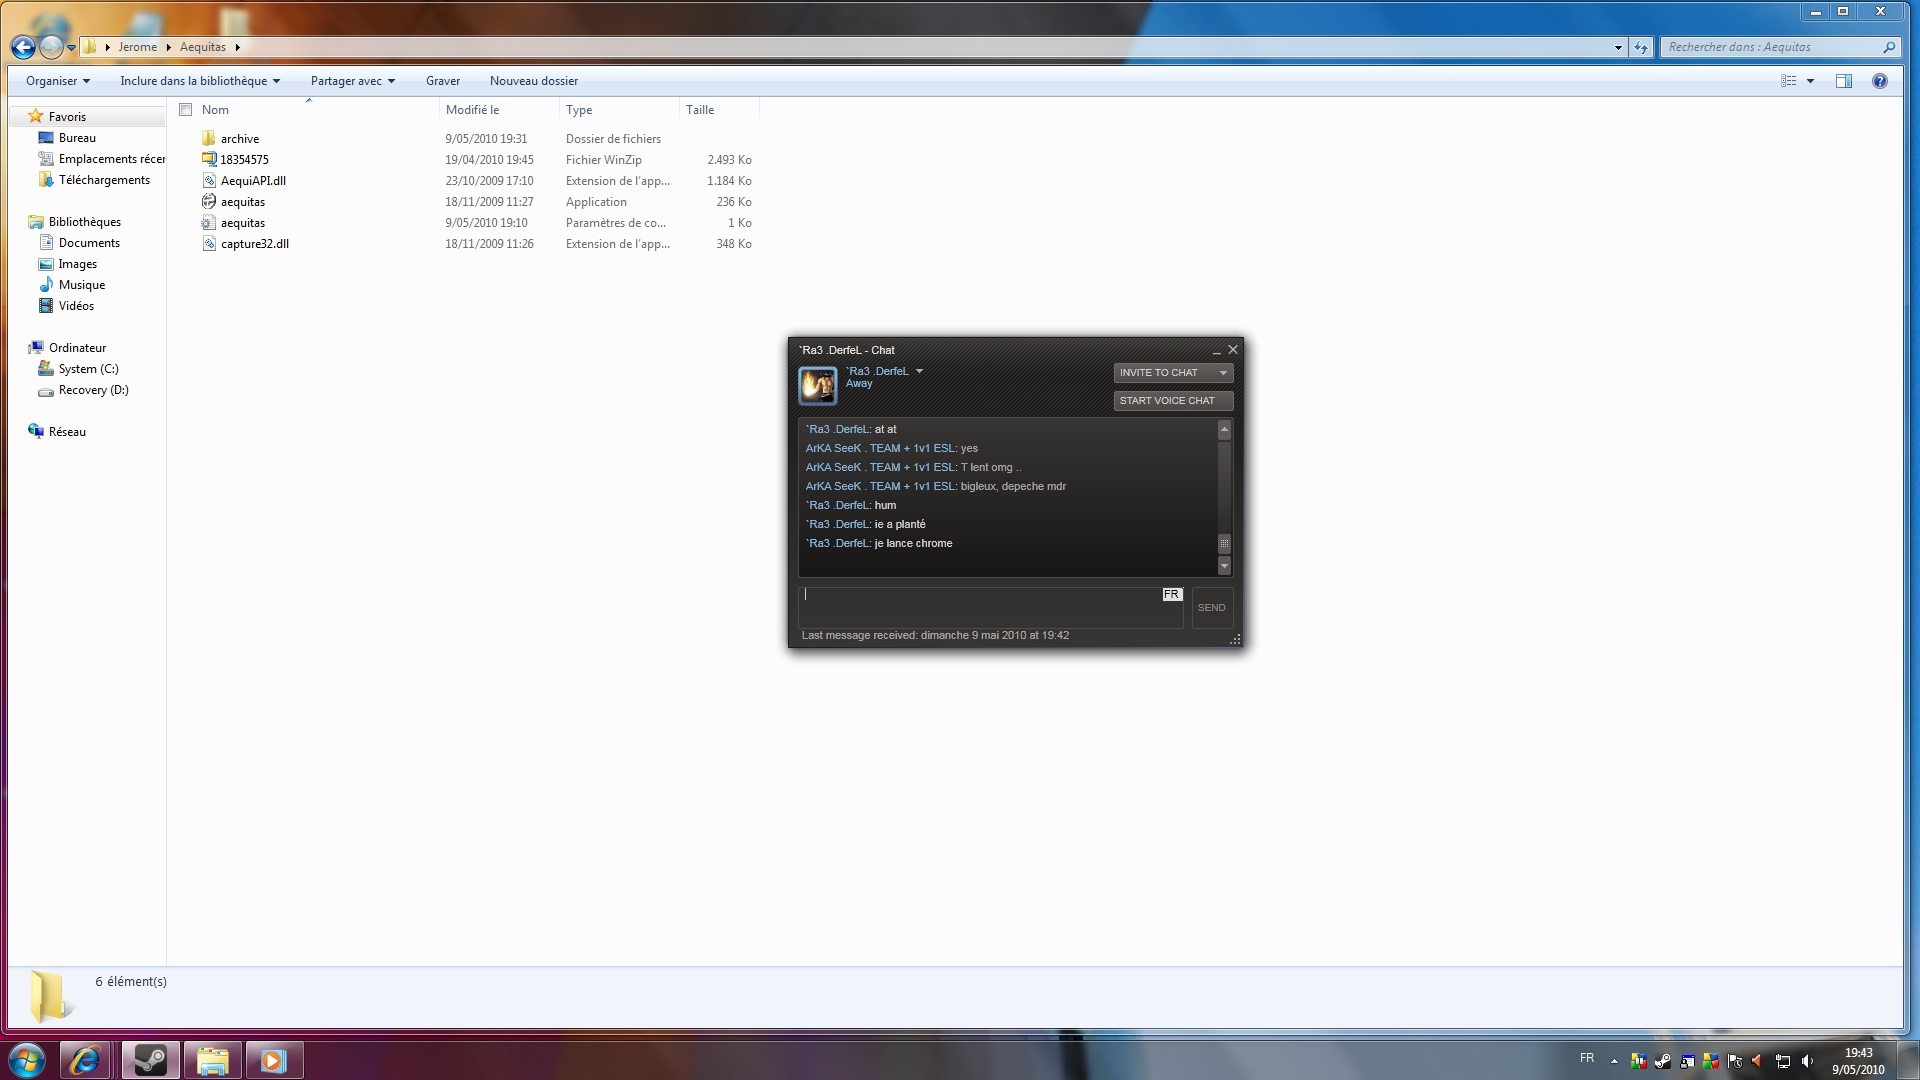Click Ra3 DerfeL avatar in chat window
The height and width of the screenshot is (1080, 1920).
click(x=817, y=385)
